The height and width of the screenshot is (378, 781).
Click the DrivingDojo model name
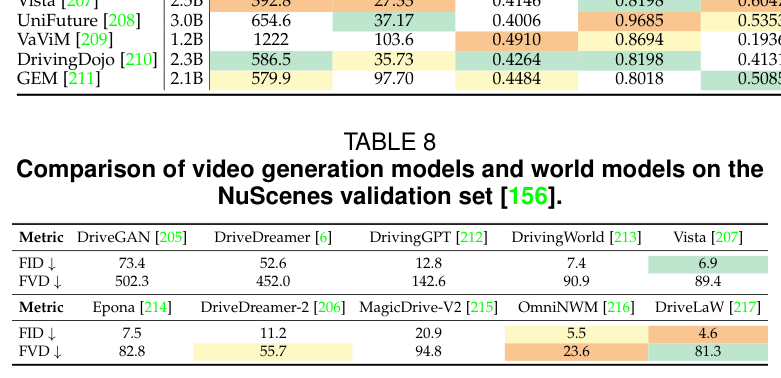click(x=66, y=59)
